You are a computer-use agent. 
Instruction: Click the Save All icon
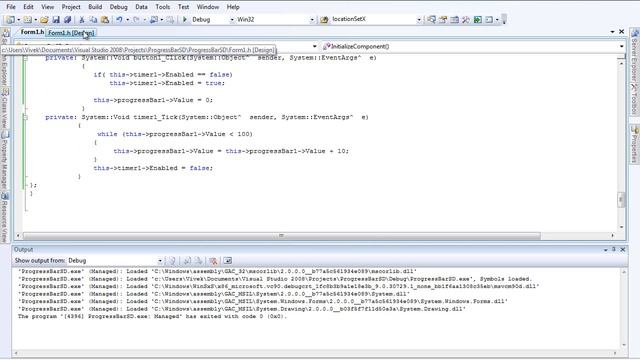[67, 20]
